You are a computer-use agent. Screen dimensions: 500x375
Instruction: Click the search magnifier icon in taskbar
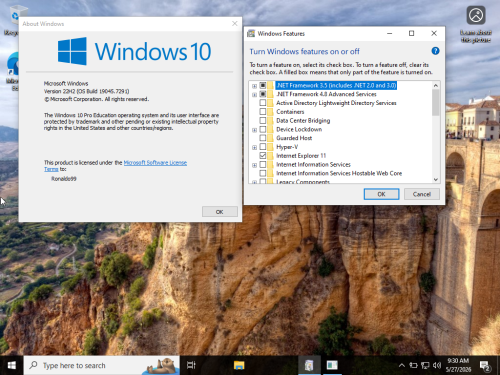pyautogui.click(x=33, y=365)
